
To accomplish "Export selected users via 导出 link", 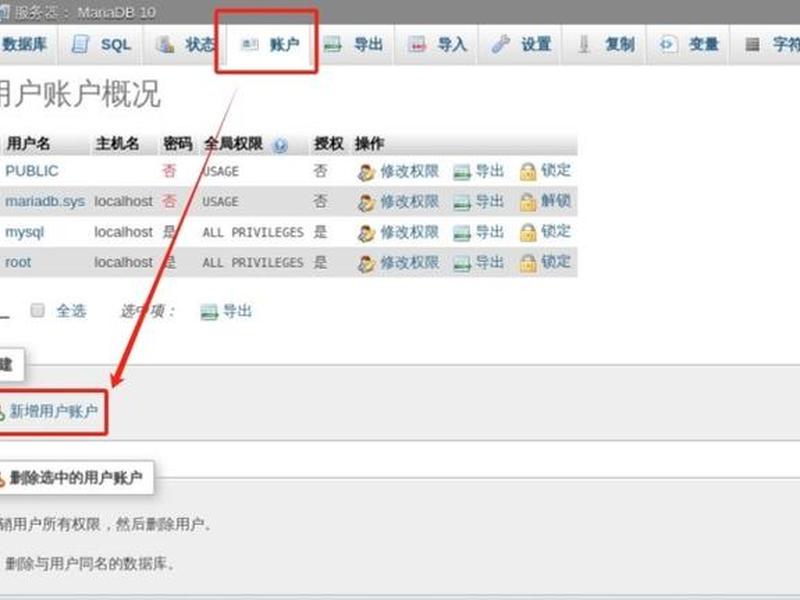I will pyautogui.click(x=237, y=311).
